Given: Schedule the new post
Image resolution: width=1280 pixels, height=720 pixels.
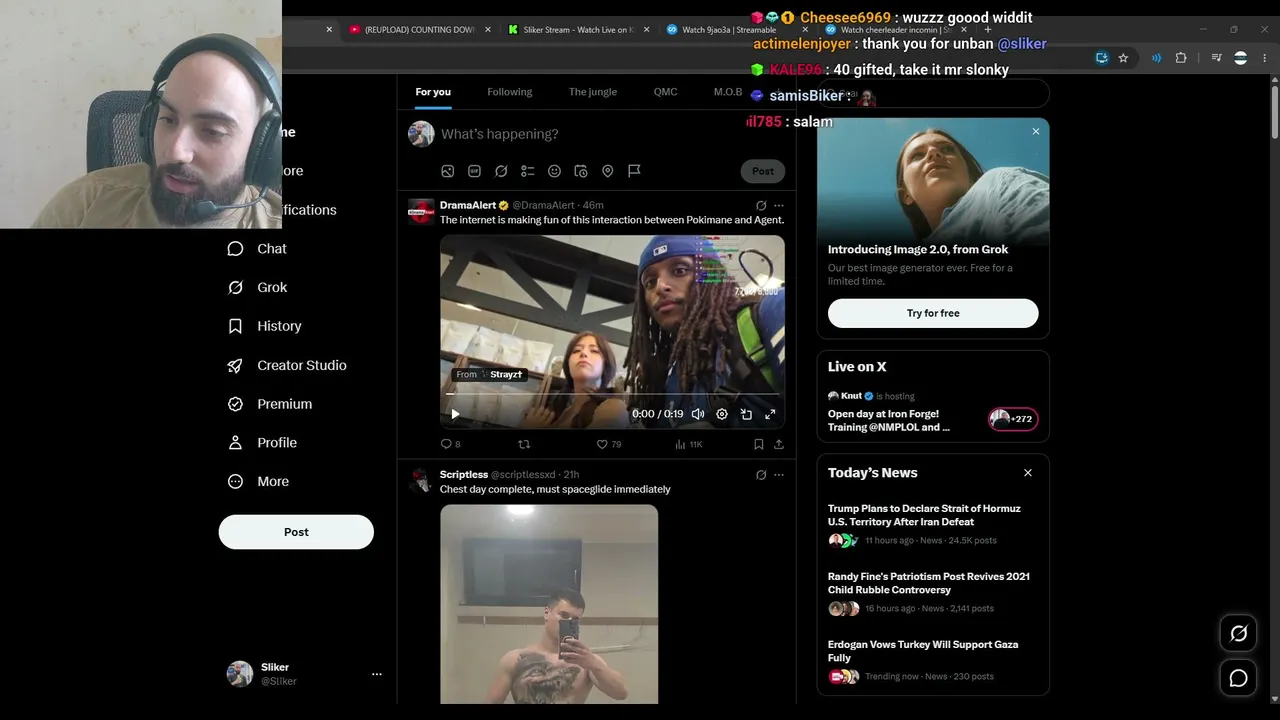Looking at the screenshot, I should [x=581, y=171].
